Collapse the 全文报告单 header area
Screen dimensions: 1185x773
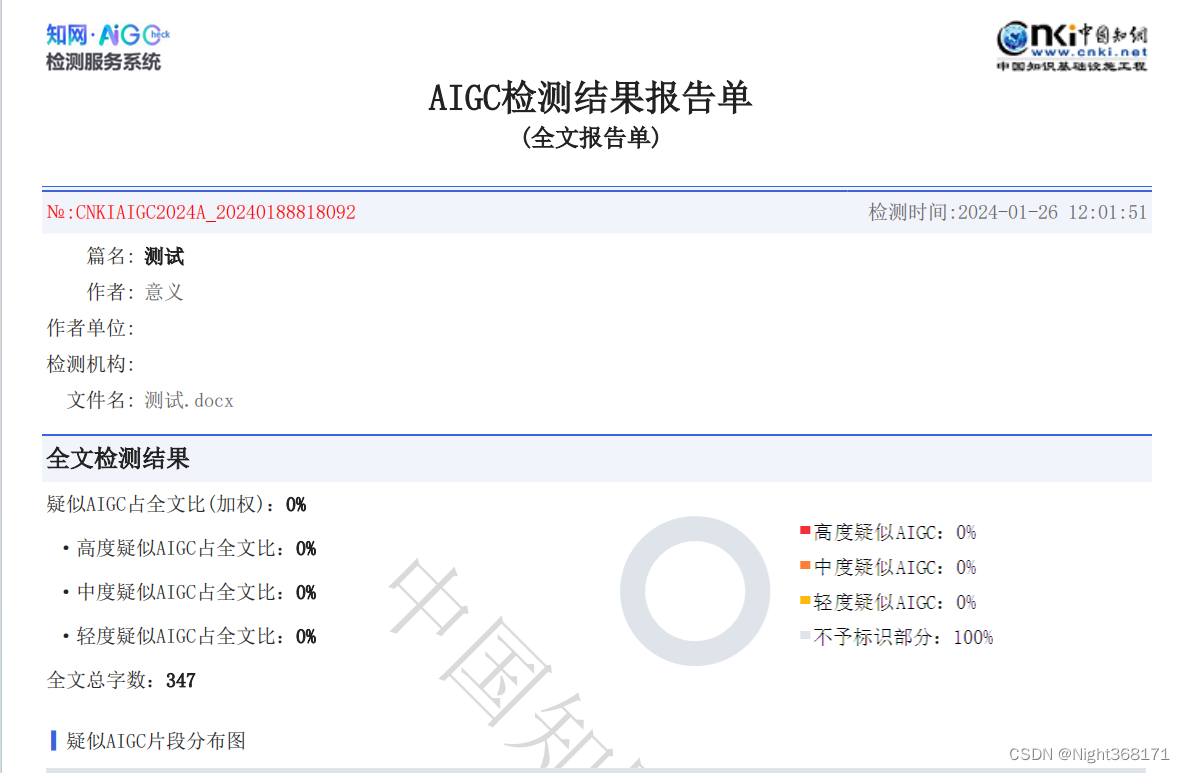pos(592,139)
